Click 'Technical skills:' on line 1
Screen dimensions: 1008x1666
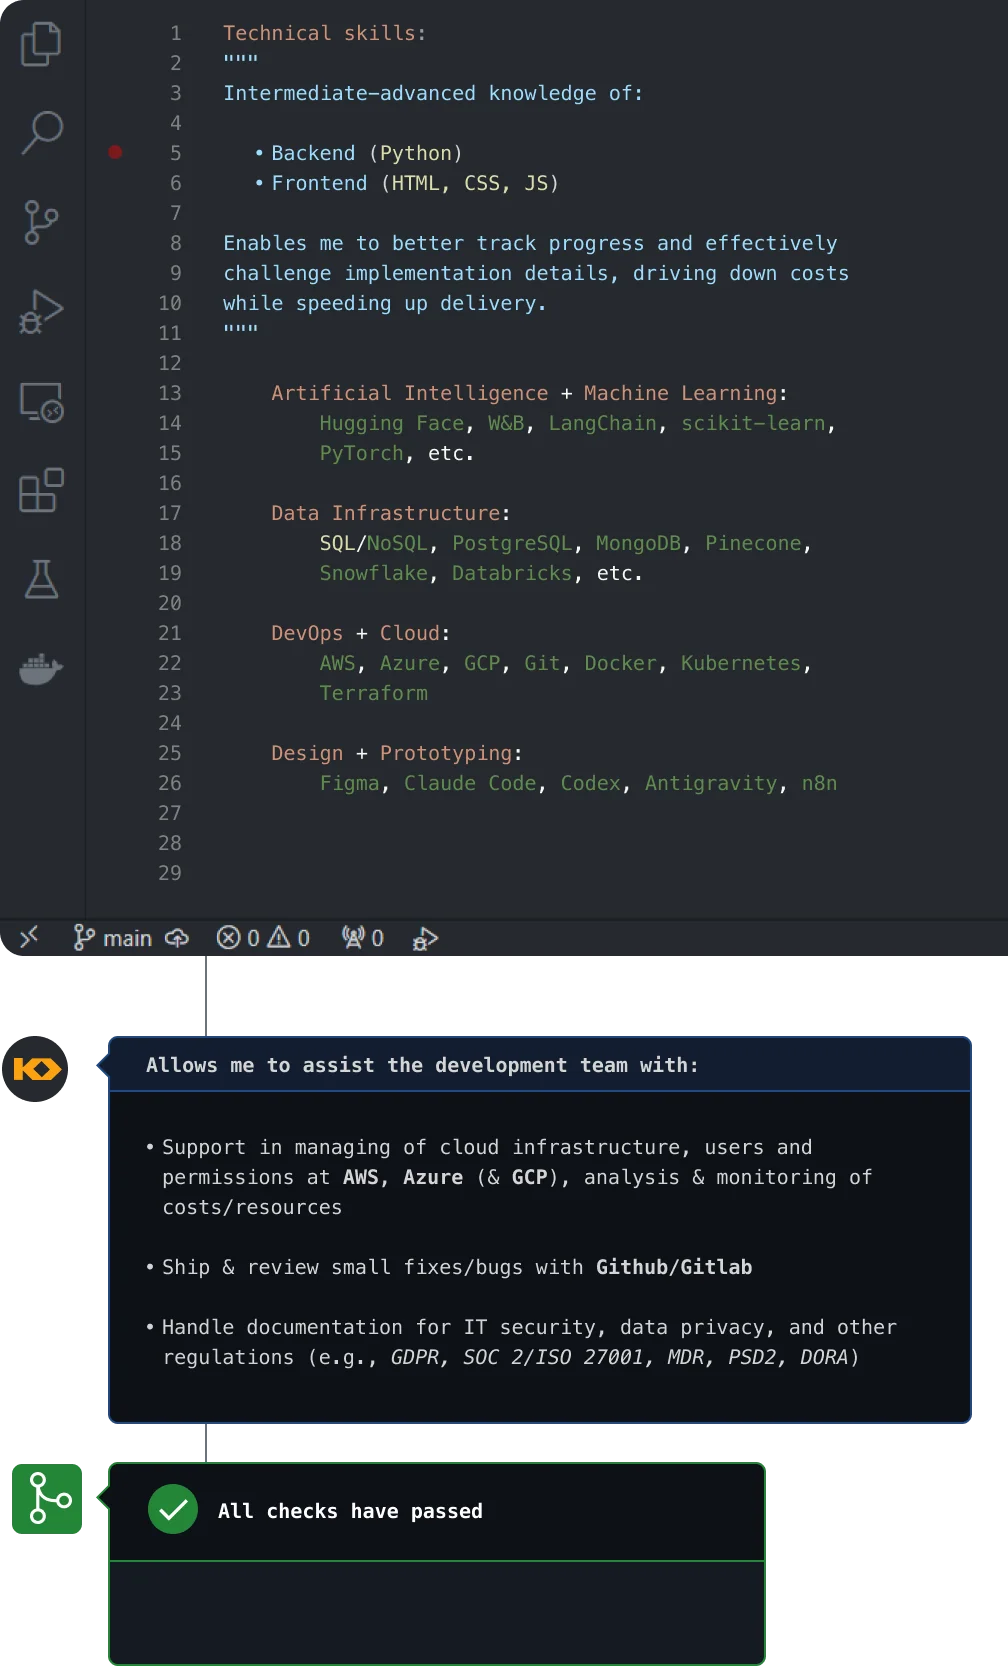(x=325, y=33)
